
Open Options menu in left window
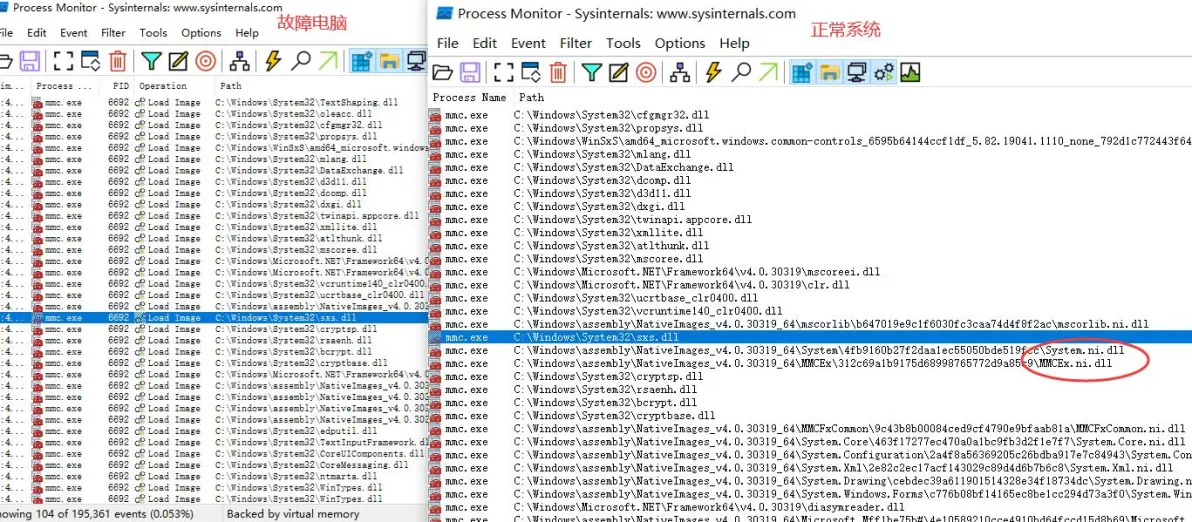pos(201,33)
